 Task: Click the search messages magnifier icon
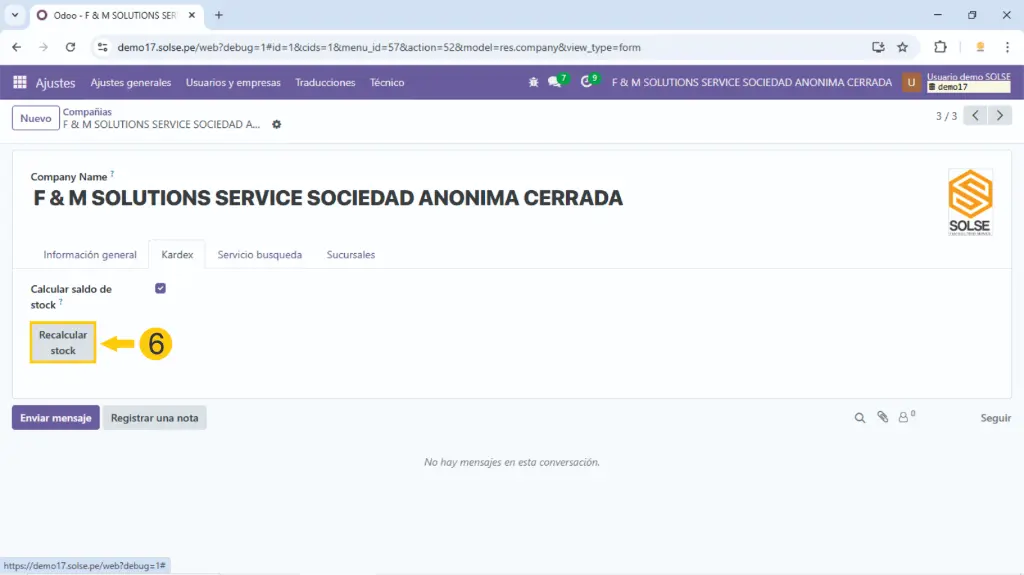859,418
